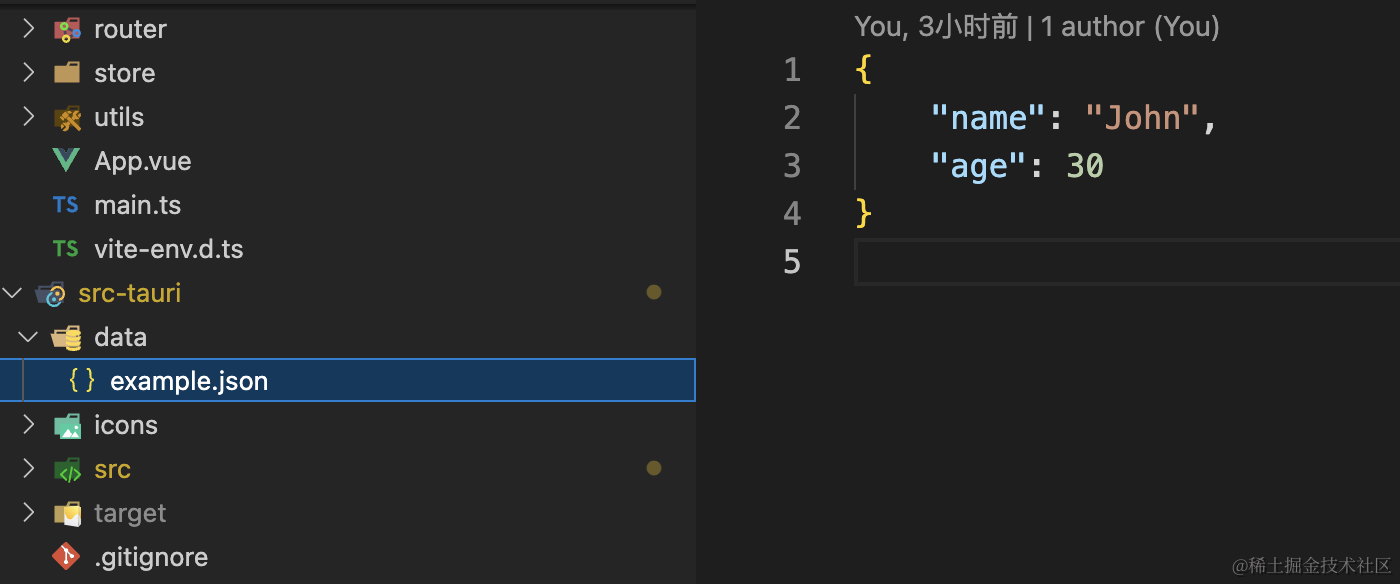Expand the target folder chevron
The width and height of the screenshot is (1400, 584).
29,513
